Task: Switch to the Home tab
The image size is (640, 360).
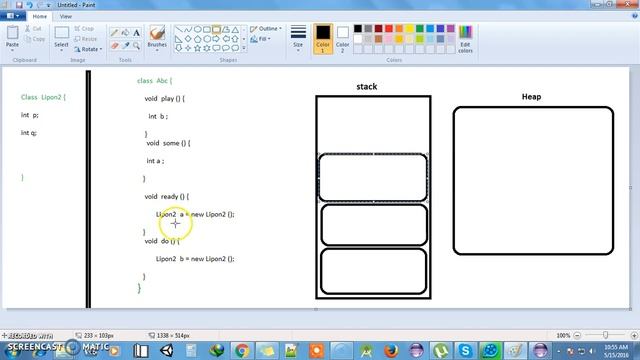Action: 40,16
